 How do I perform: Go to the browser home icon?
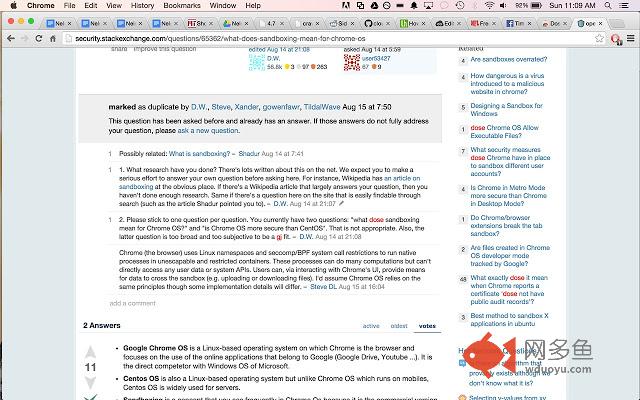coord(53,38)
